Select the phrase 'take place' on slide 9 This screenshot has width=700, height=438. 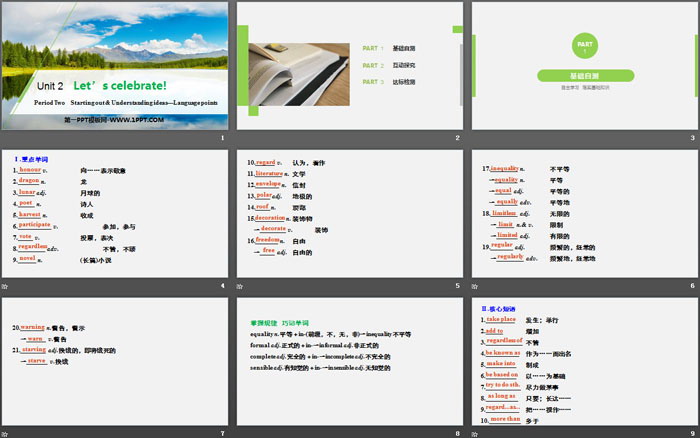tap(502, 319)
